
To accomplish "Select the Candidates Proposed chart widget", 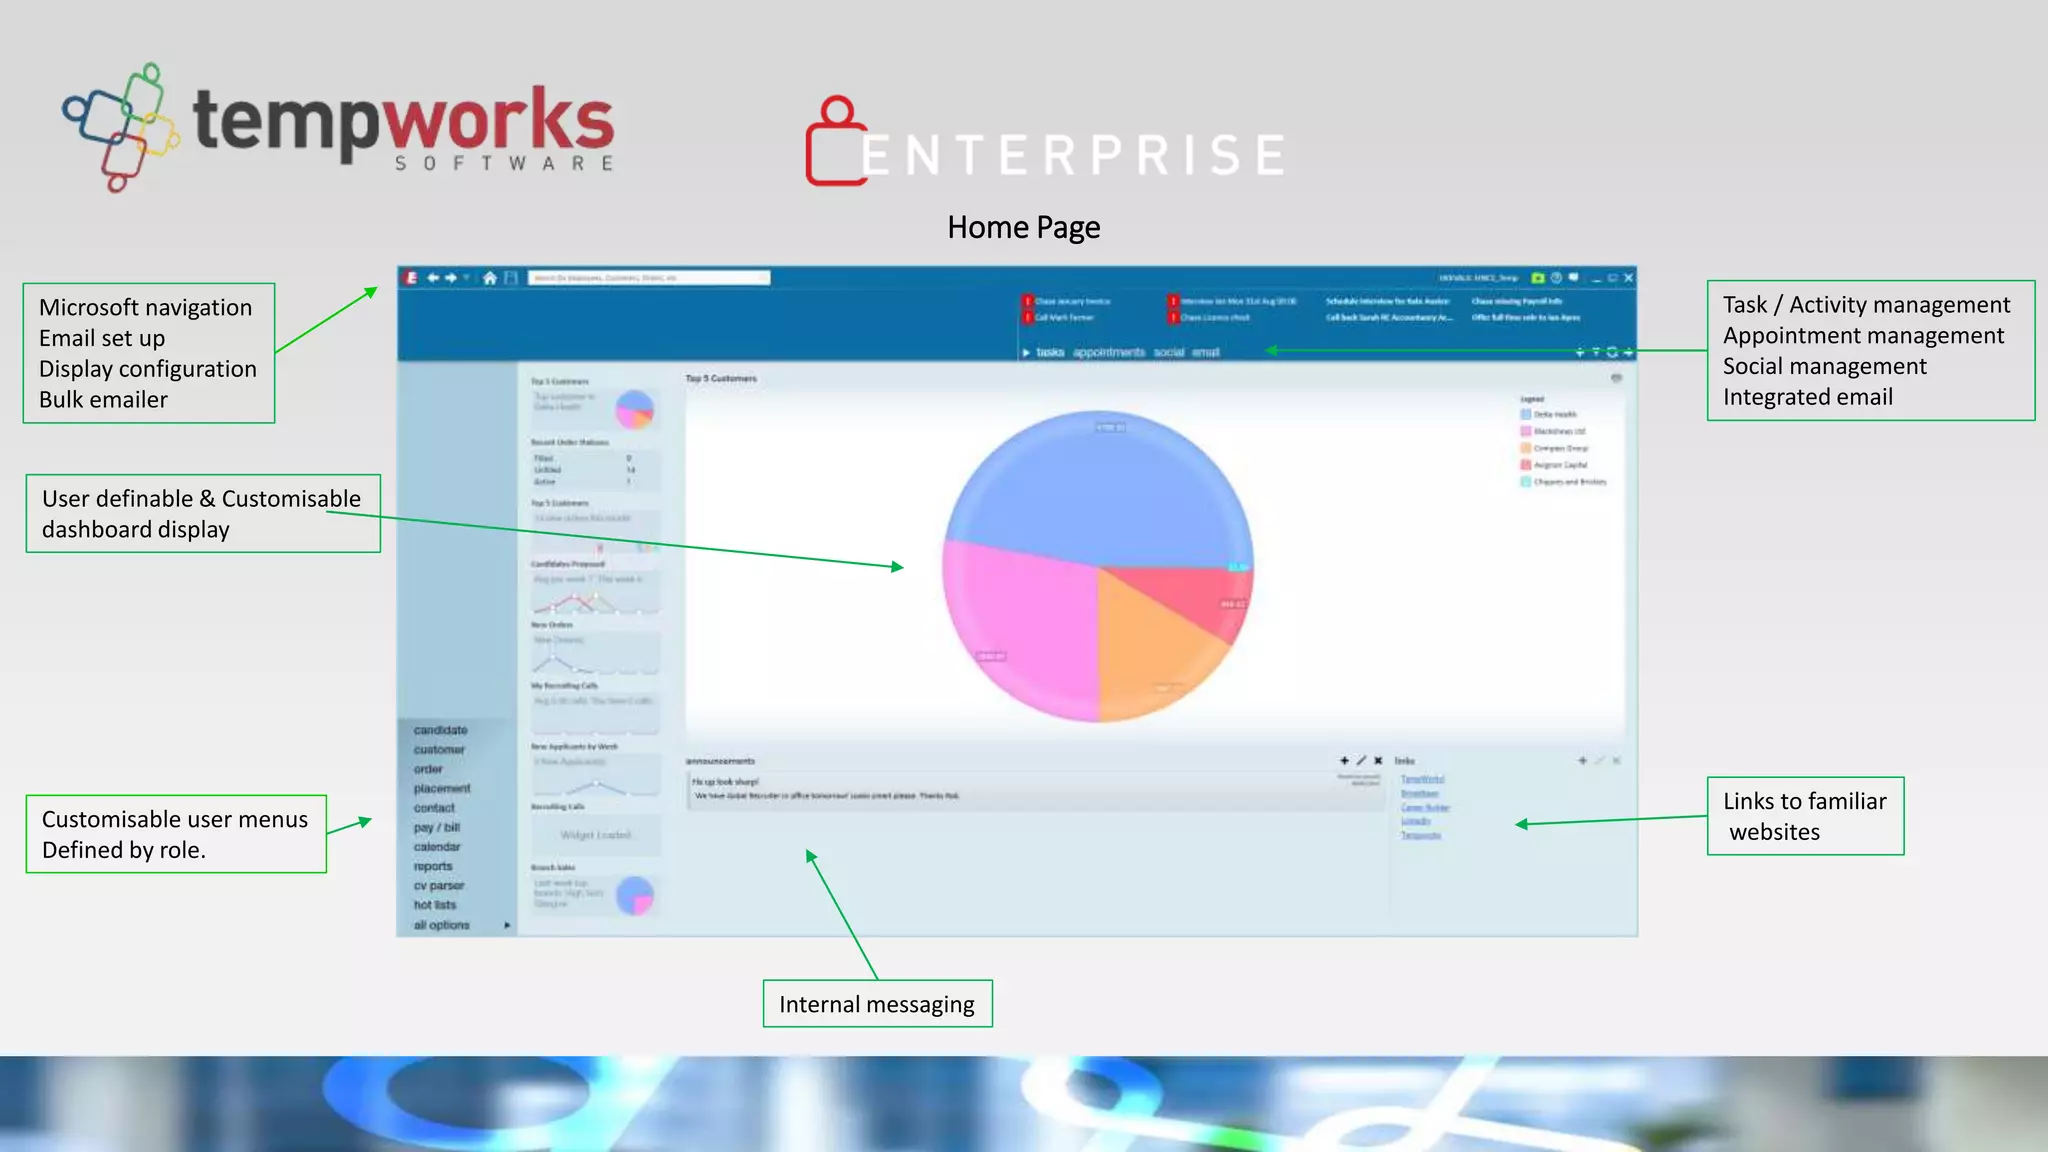I will 595,592.
